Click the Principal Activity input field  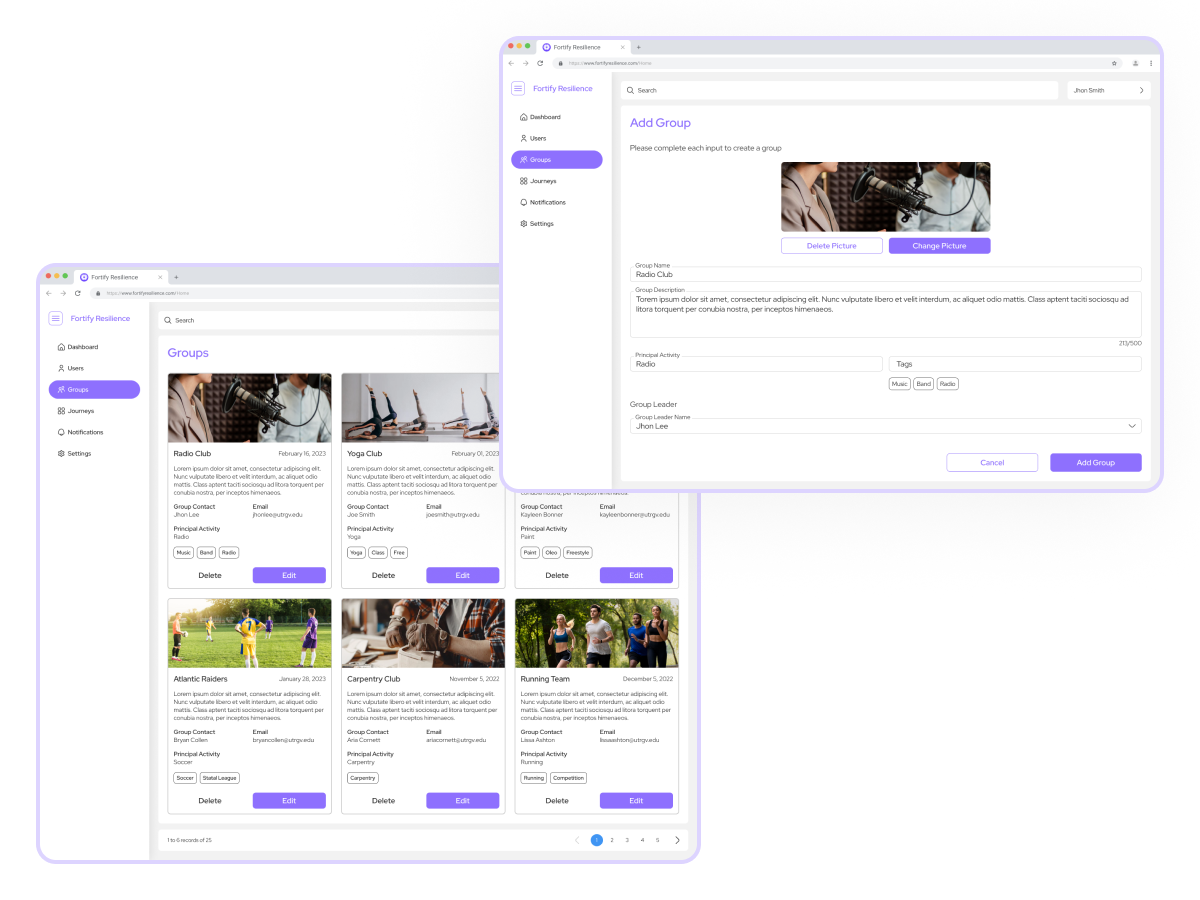point(756,364)
